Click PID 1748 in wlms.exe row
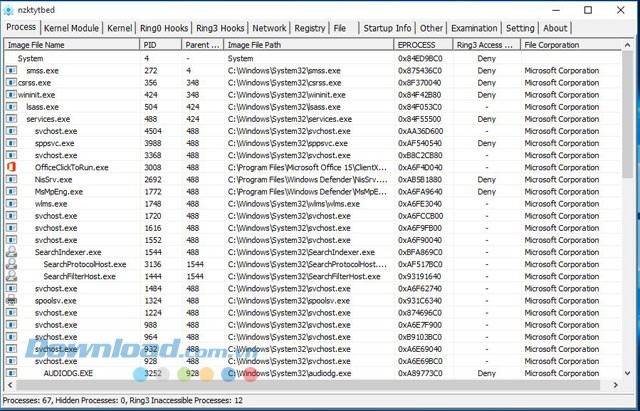 (x=153, y=204)
